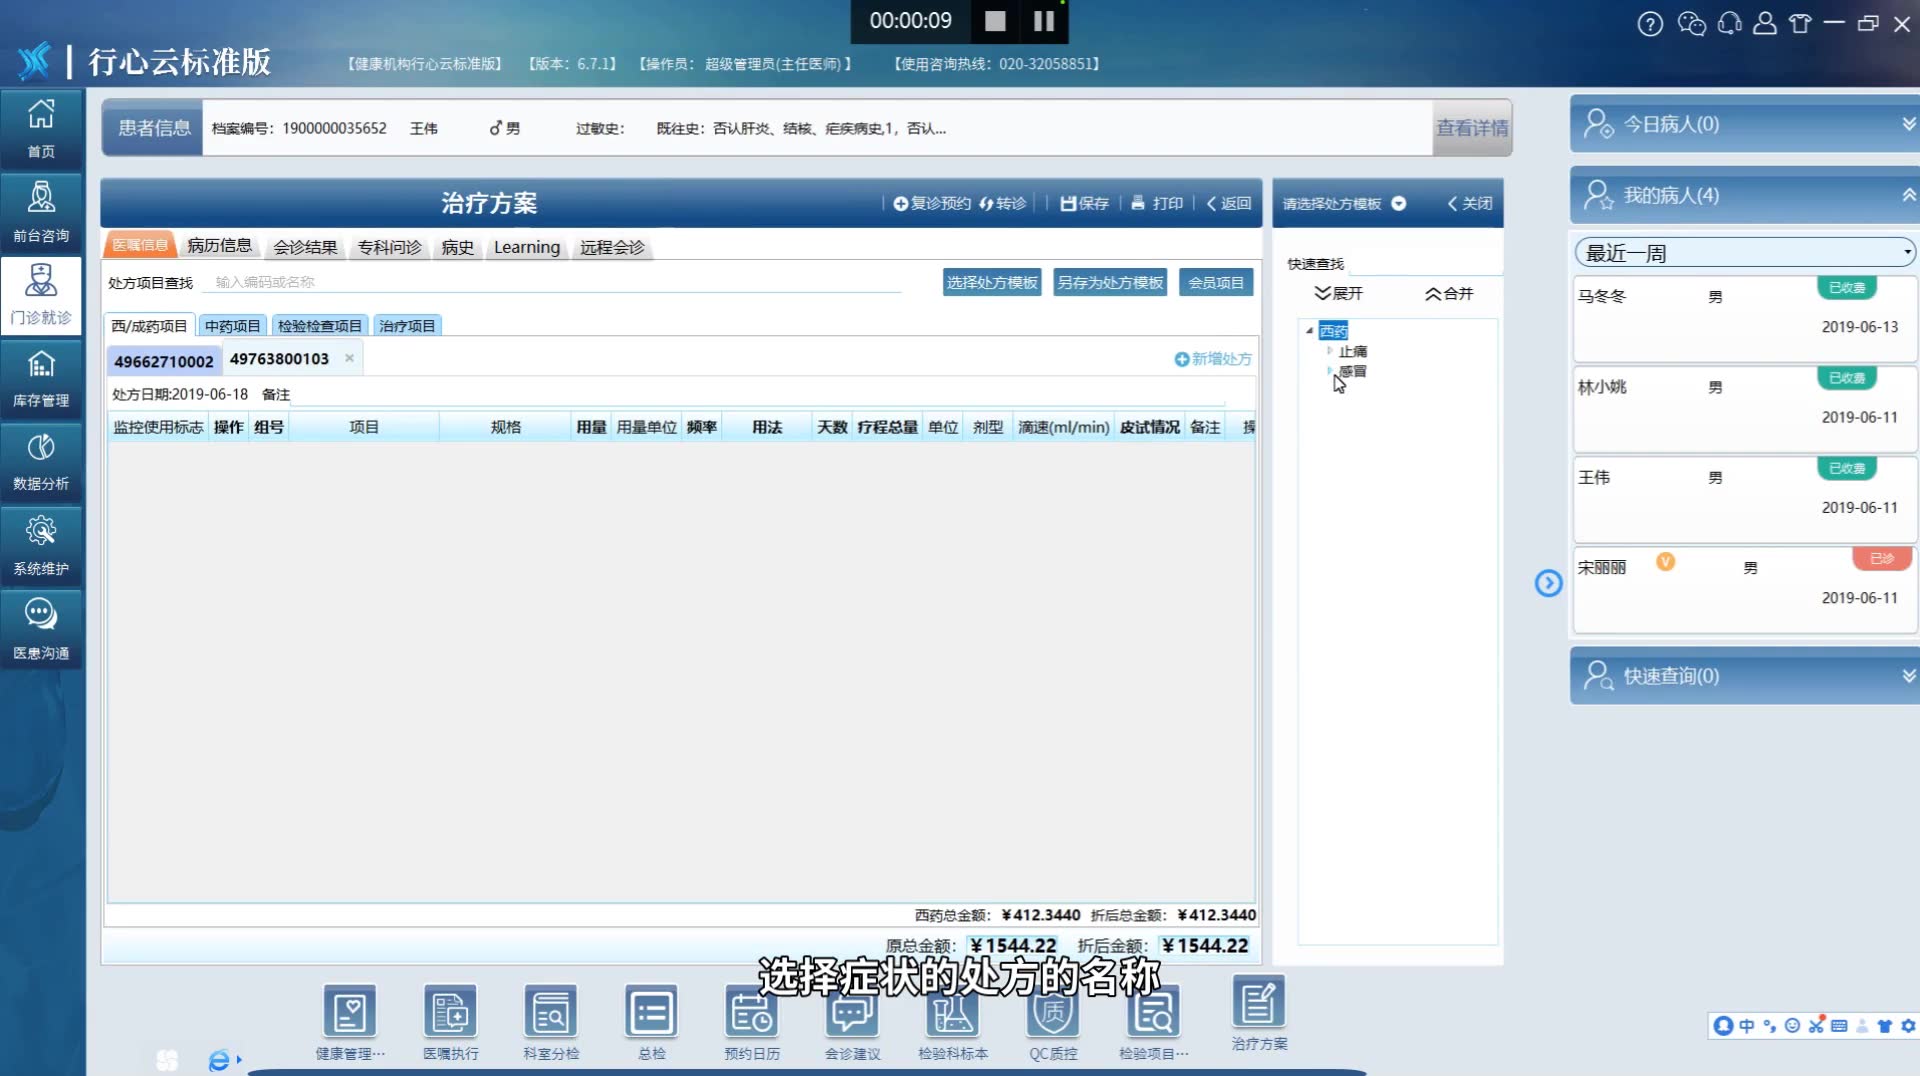Open the WeChat icon in title bar
Viewport: 1920px width, 1076px height.
pyautogui.click(x=1691, y=24)
